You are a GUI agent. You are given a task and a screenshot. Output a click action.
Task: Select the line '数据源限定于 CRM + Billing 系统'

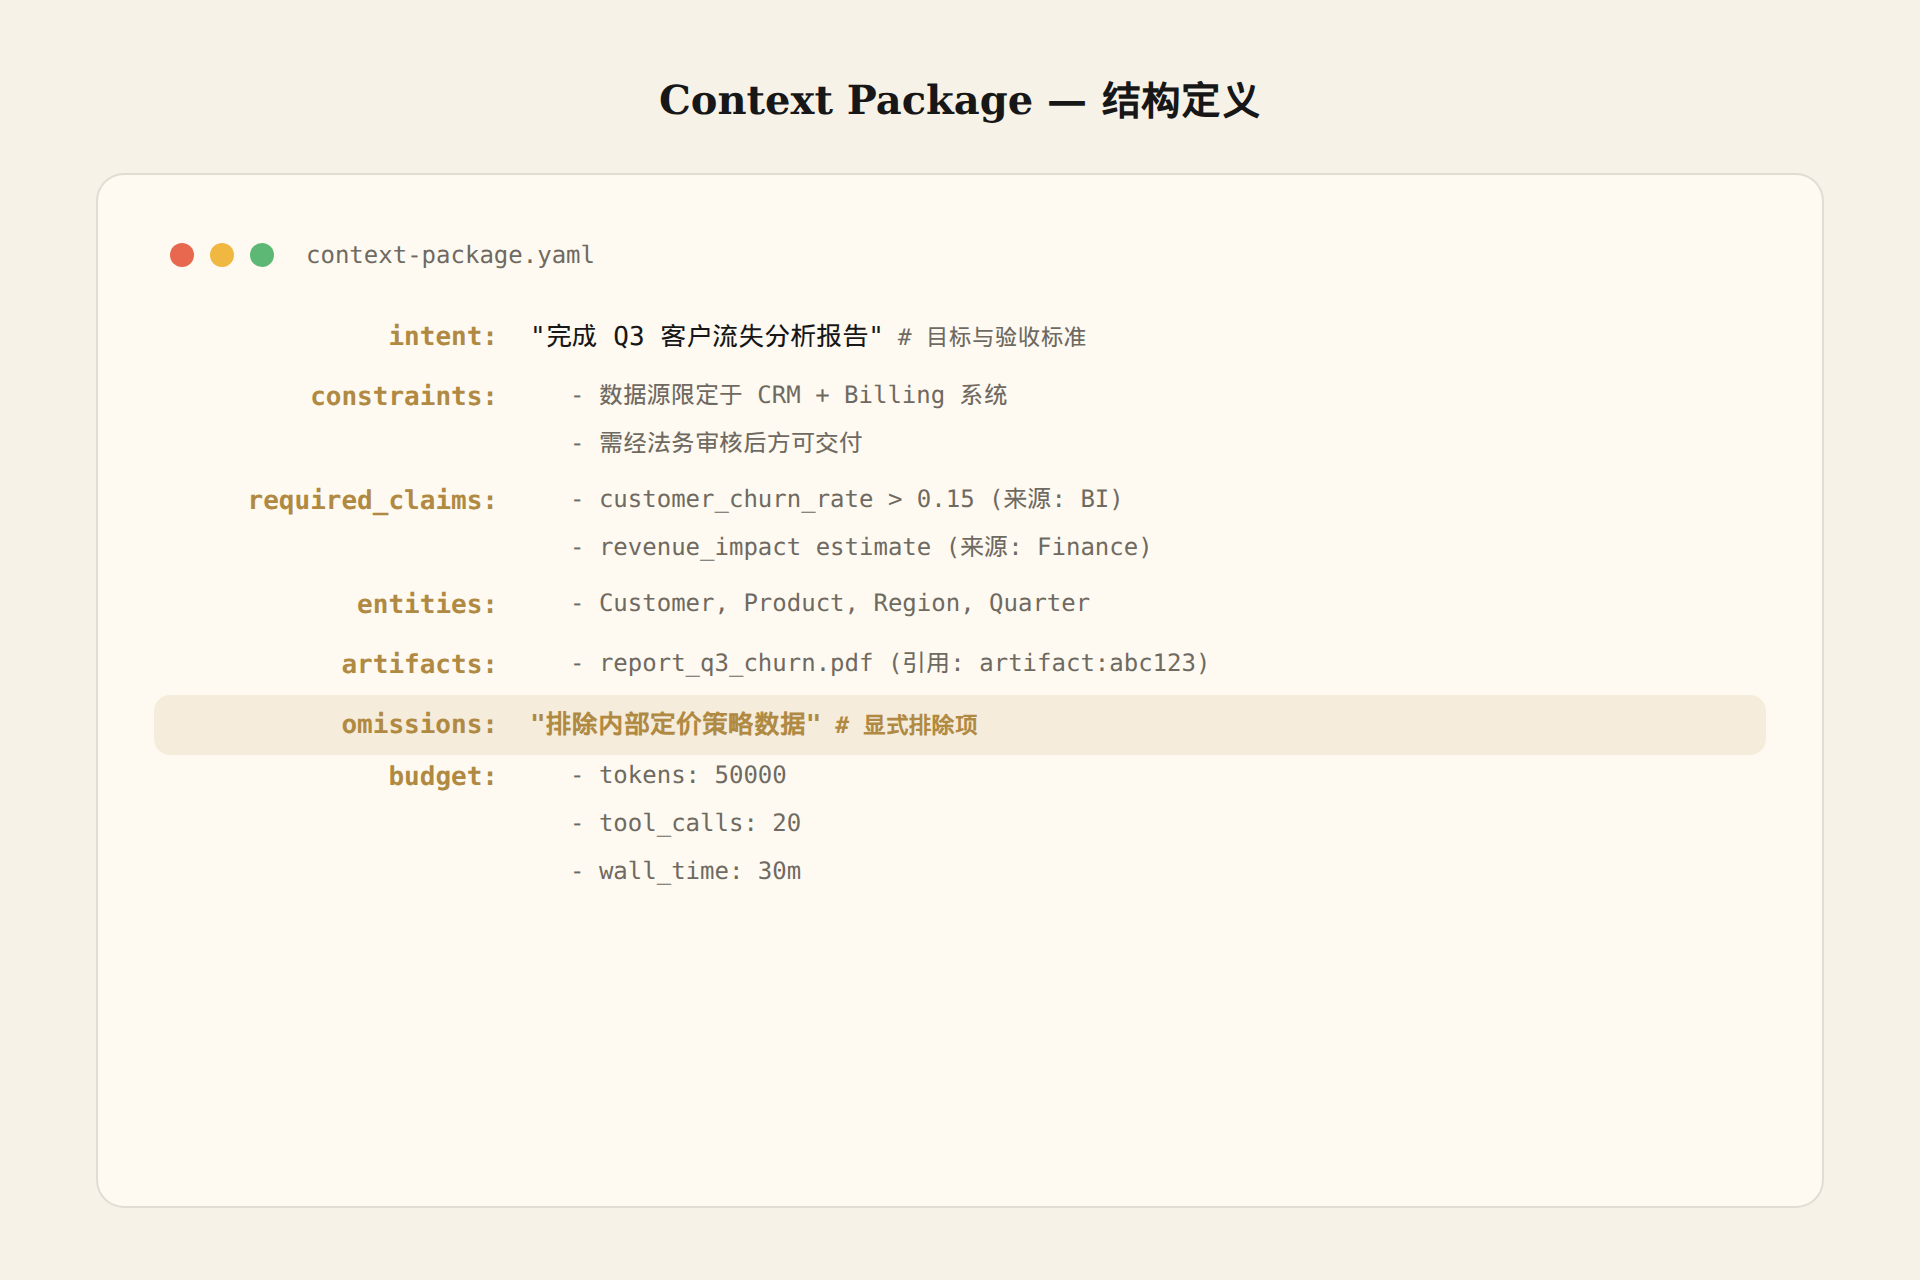tap(789, 395)
